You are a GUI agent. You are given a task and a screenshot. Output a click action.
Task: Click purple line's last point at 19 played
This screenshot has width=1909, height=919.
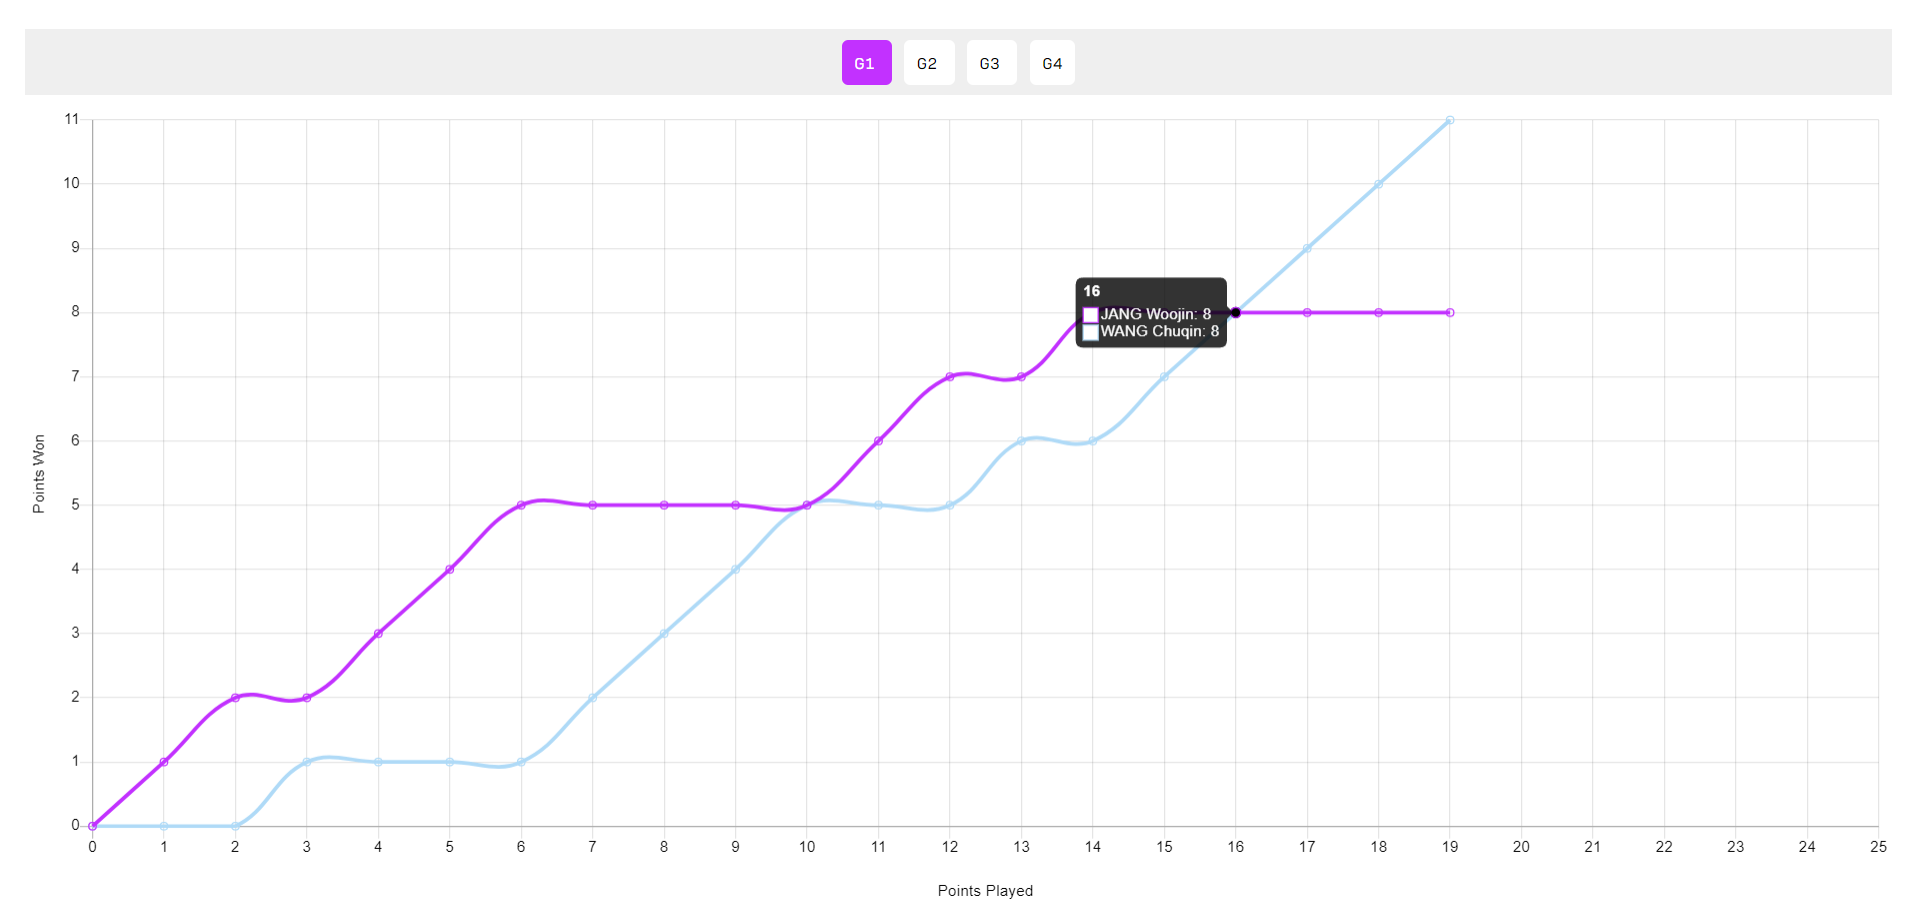click(1450, 313)
